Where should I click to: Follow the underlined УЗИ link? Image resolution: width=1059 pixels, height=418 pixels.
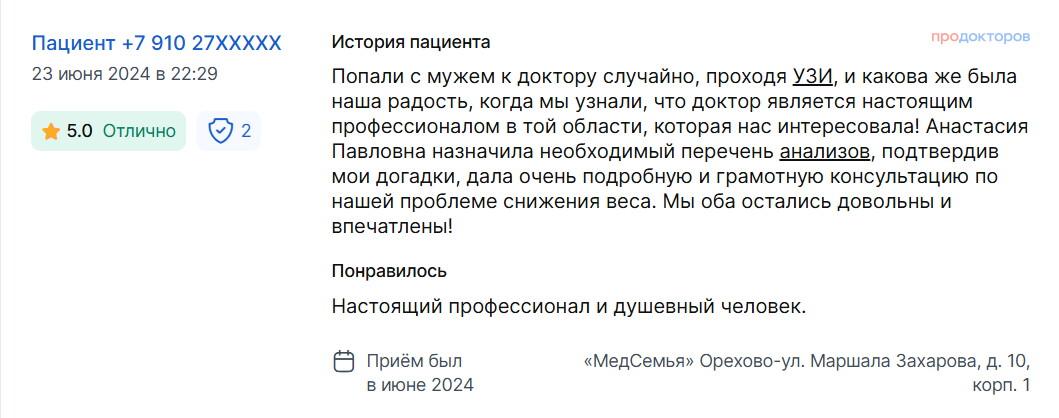pos(814,77)
